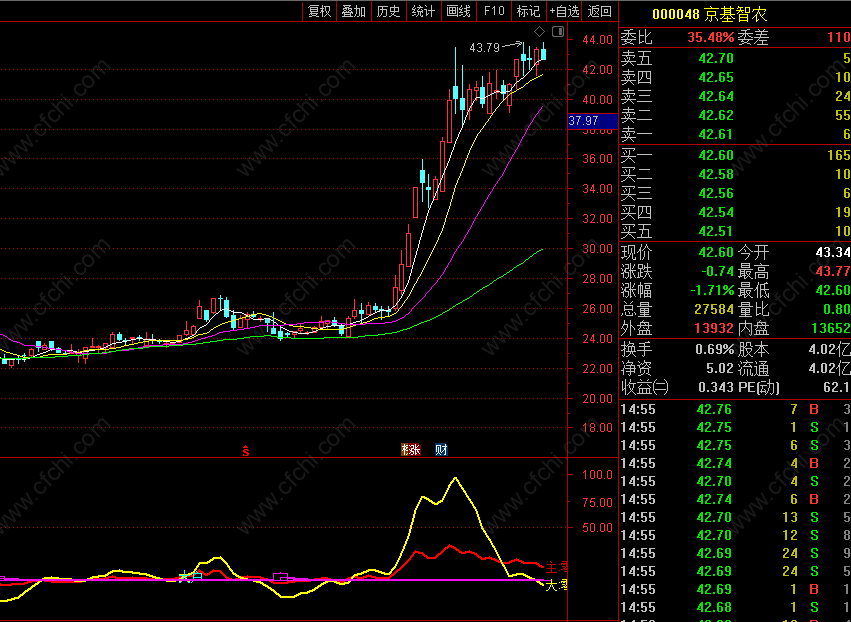
Task: Click the 43.79 high price annotation
Action: pos(484,48)
